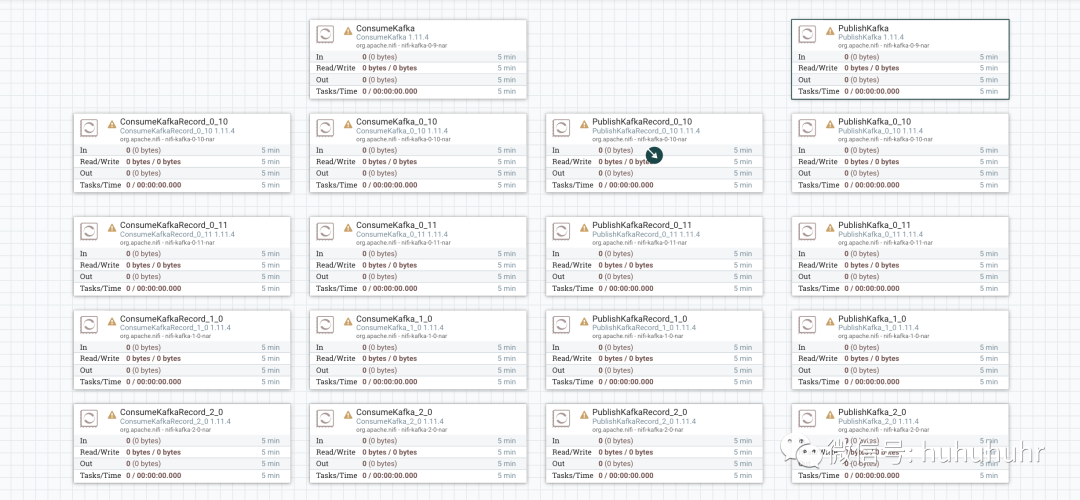Select the ConsumeKafkaRecord_0_10 title text

point(174,122)
